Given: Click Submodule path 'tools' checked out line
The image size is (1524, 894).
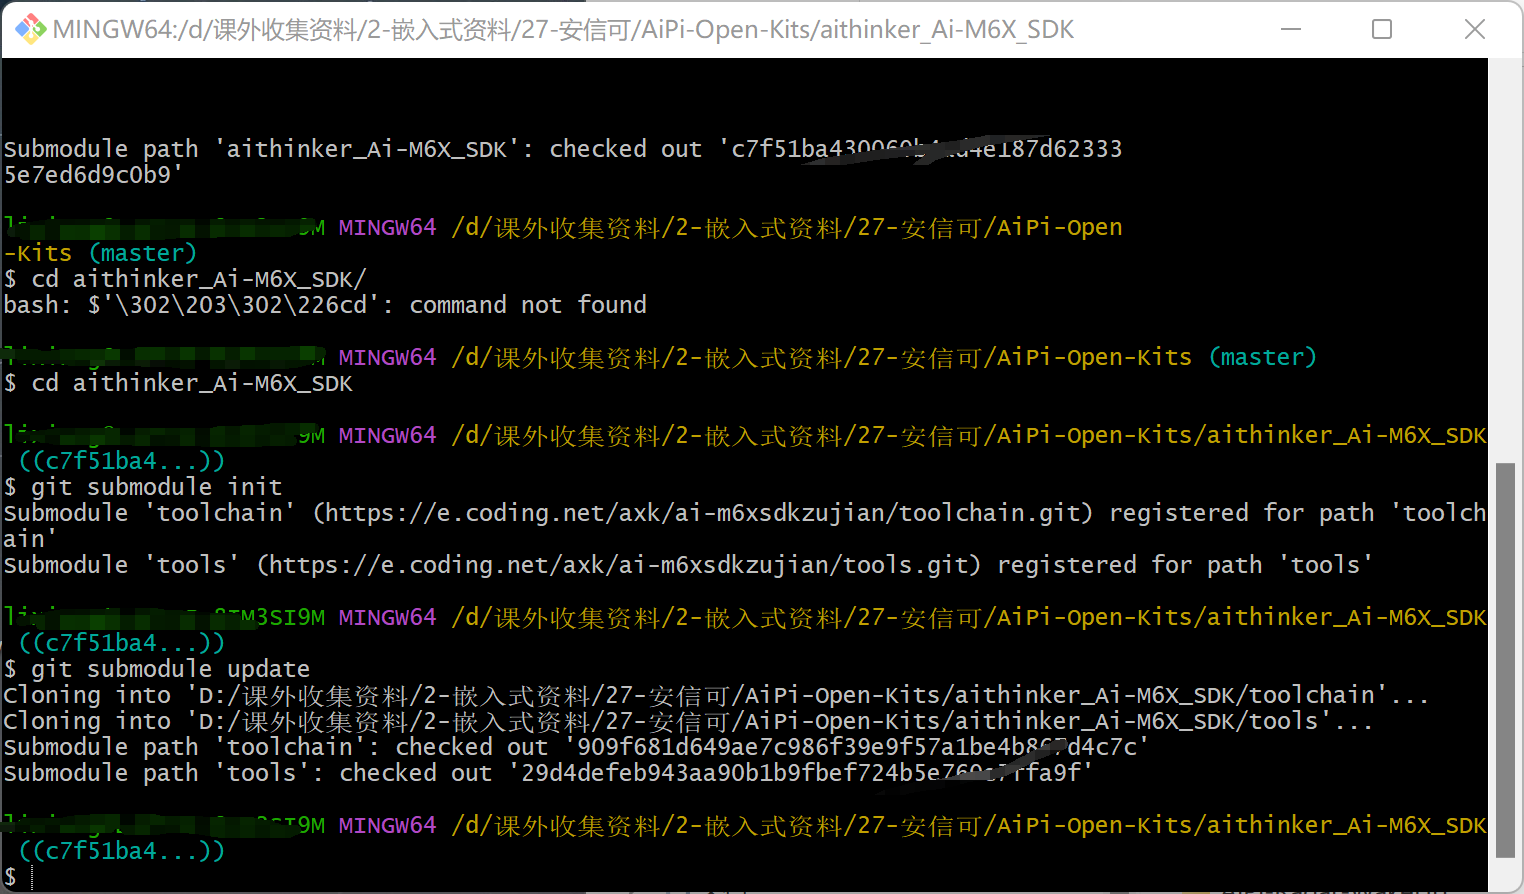Looking at the screenshot, I should coord(548,773).
